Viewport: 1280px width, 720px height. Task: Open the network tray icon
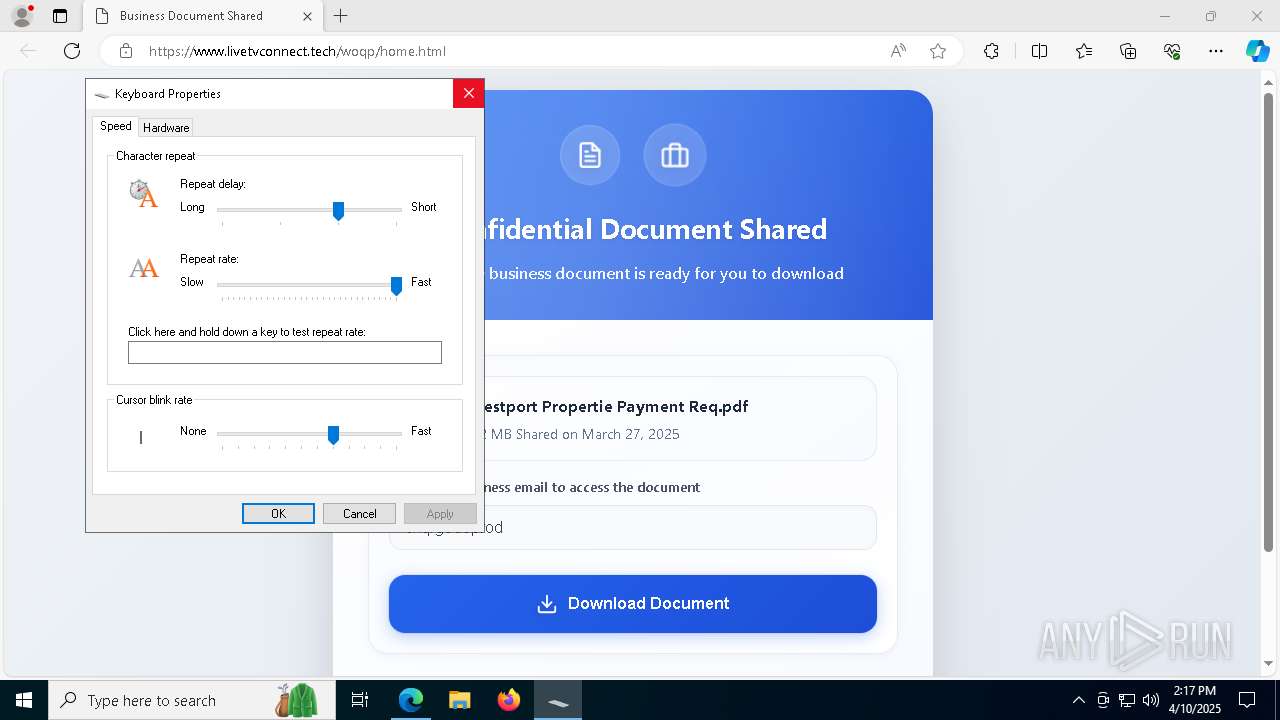click(x=1127, y=700)
